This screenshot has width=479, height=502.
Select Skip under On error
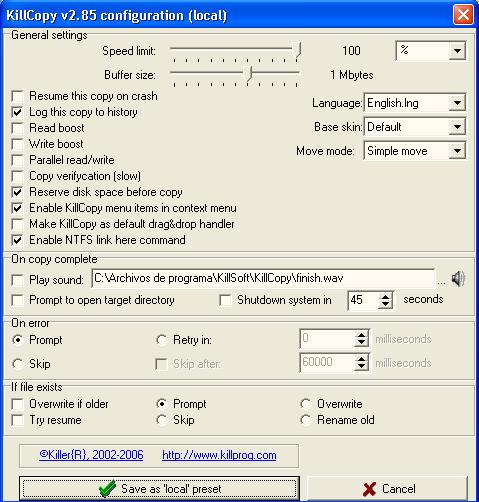coord(17,364)
